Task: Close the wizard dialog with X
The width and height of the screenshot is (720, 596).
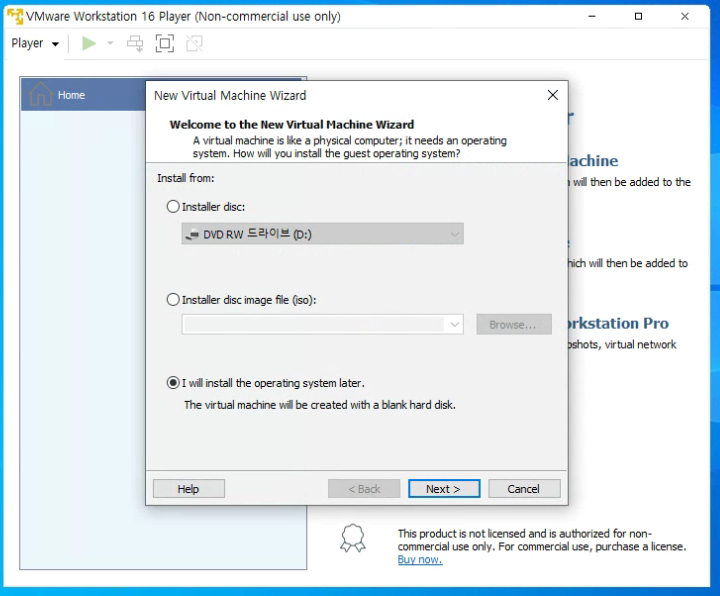Action: [553, 95]
